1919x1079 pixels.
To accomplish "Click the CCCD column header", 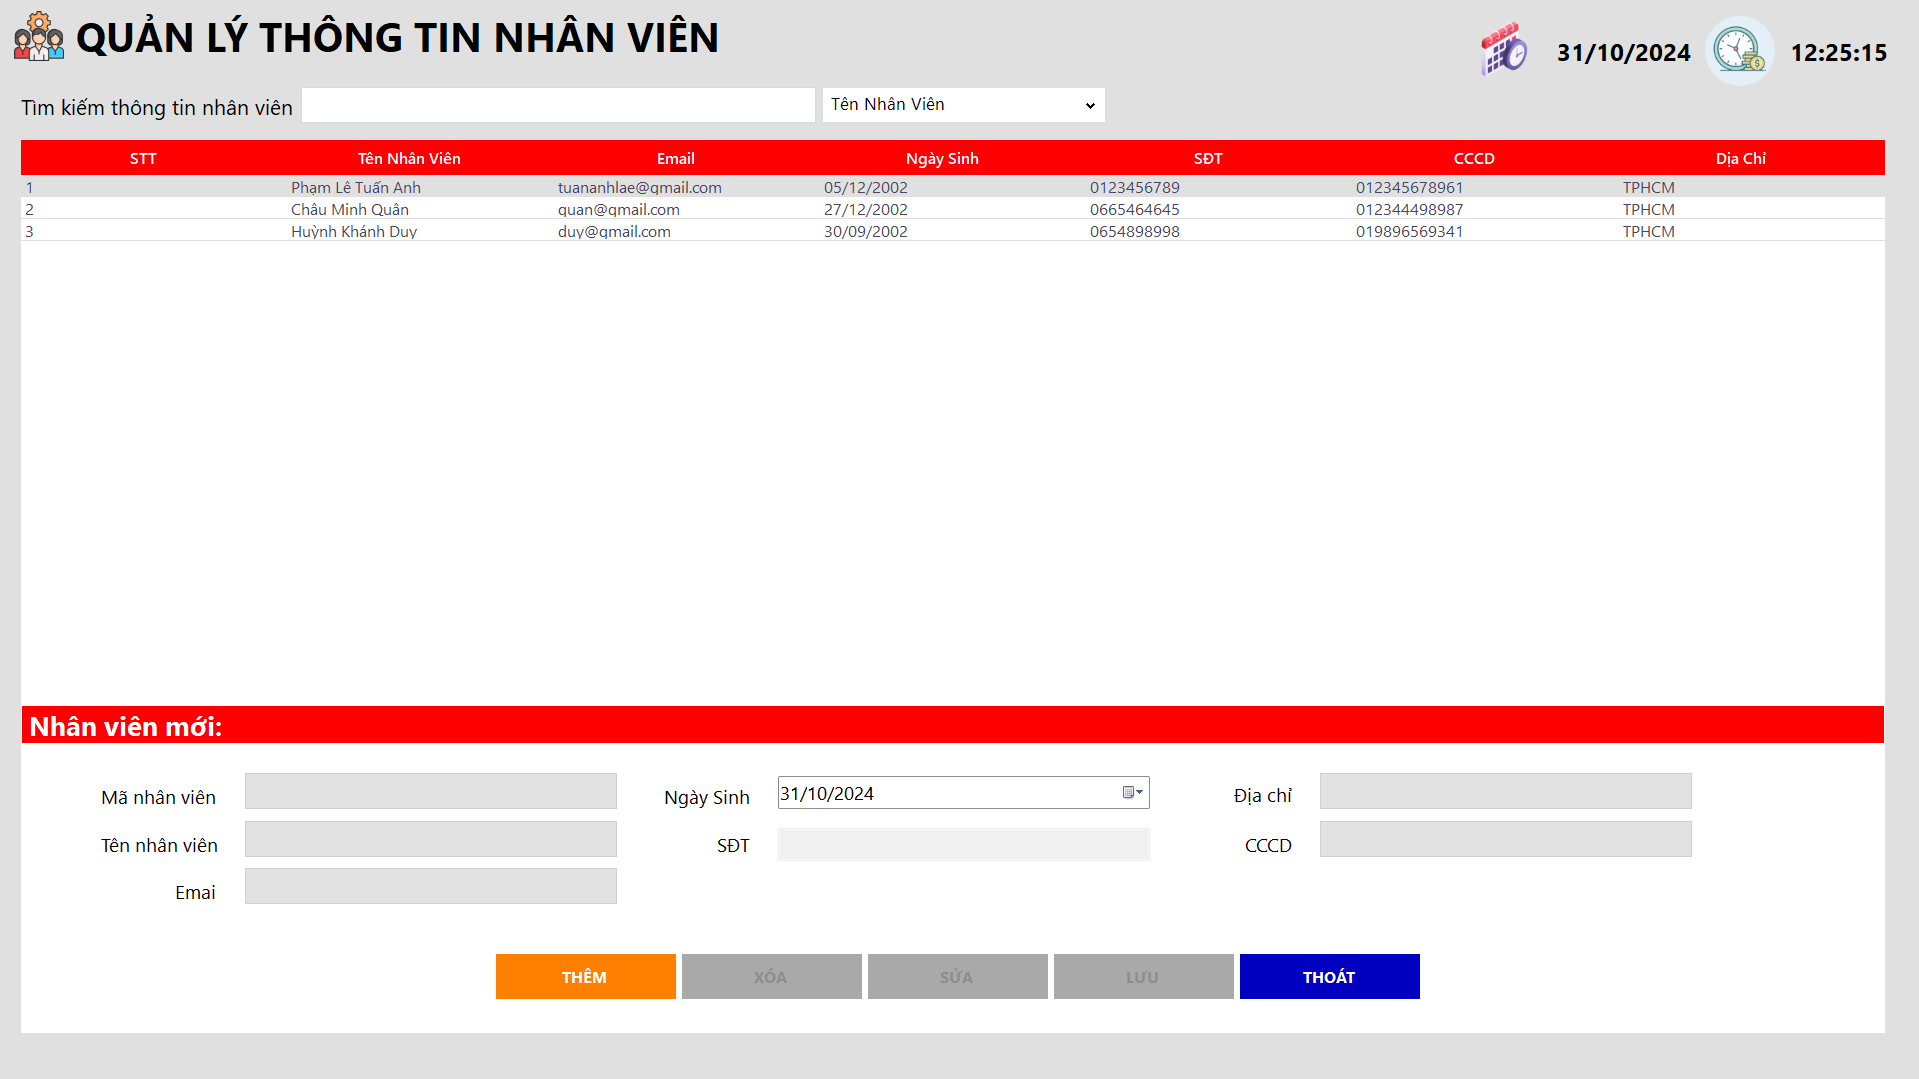I will [x=1474, y=159].
